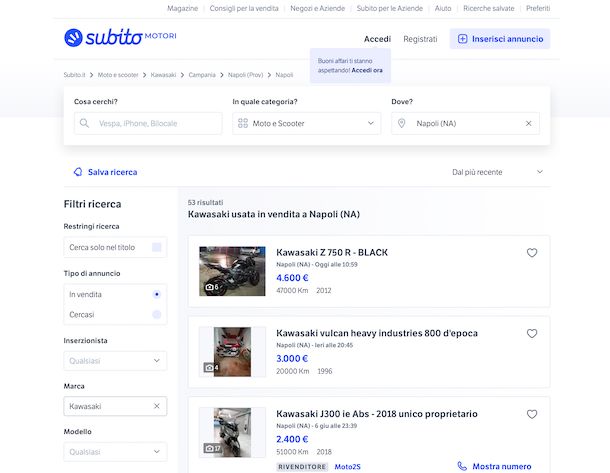The height and width of the screenshot is (473, 610).
Task: Expand the Inserzionista dropdown
Action: click(x=115, y=361)
